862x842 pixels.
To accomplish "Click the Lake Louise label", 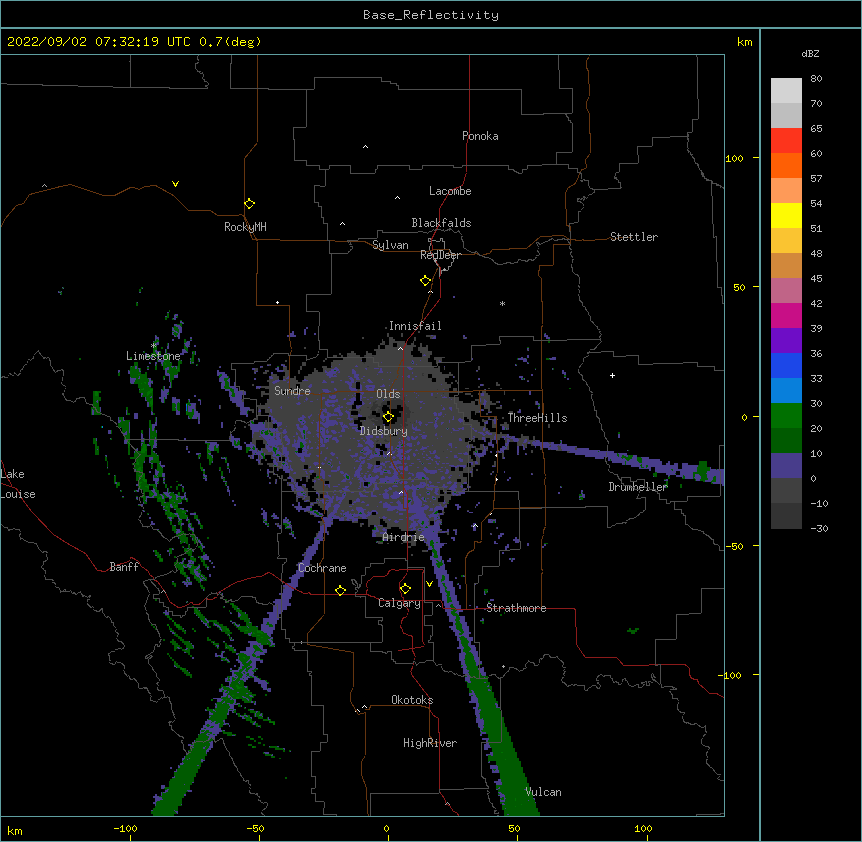I will [x=18, y=484].
